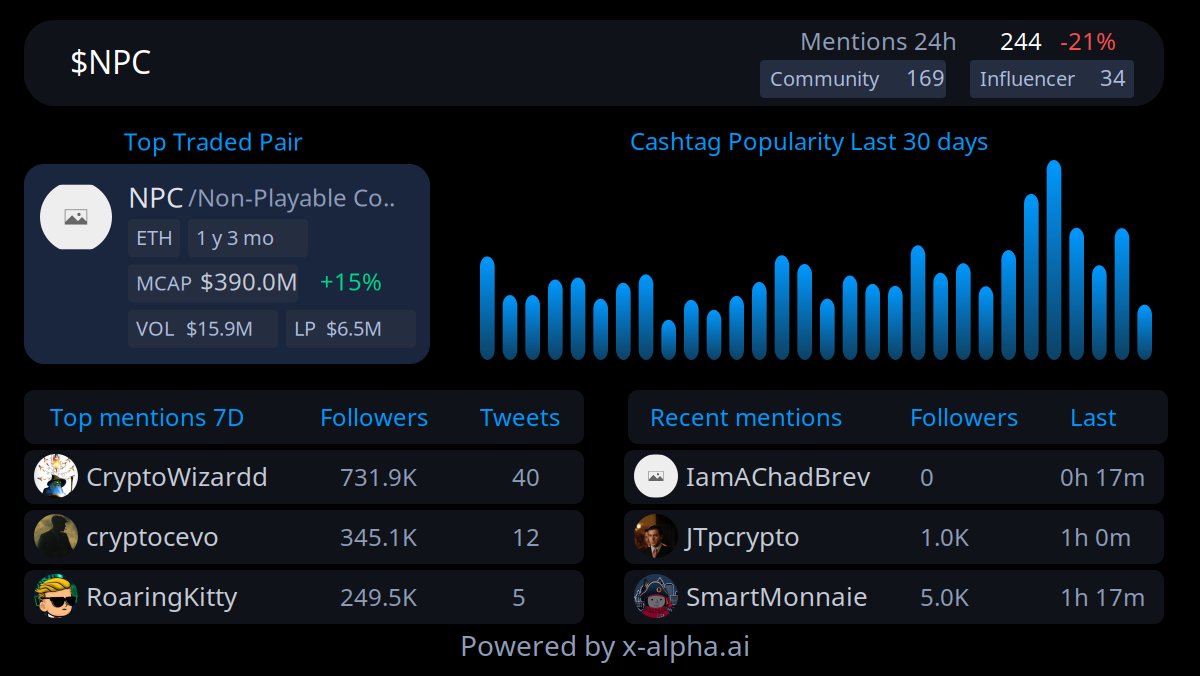Click the 244 mentions count
The image size is (1200, 676).
coord(1021,42)
